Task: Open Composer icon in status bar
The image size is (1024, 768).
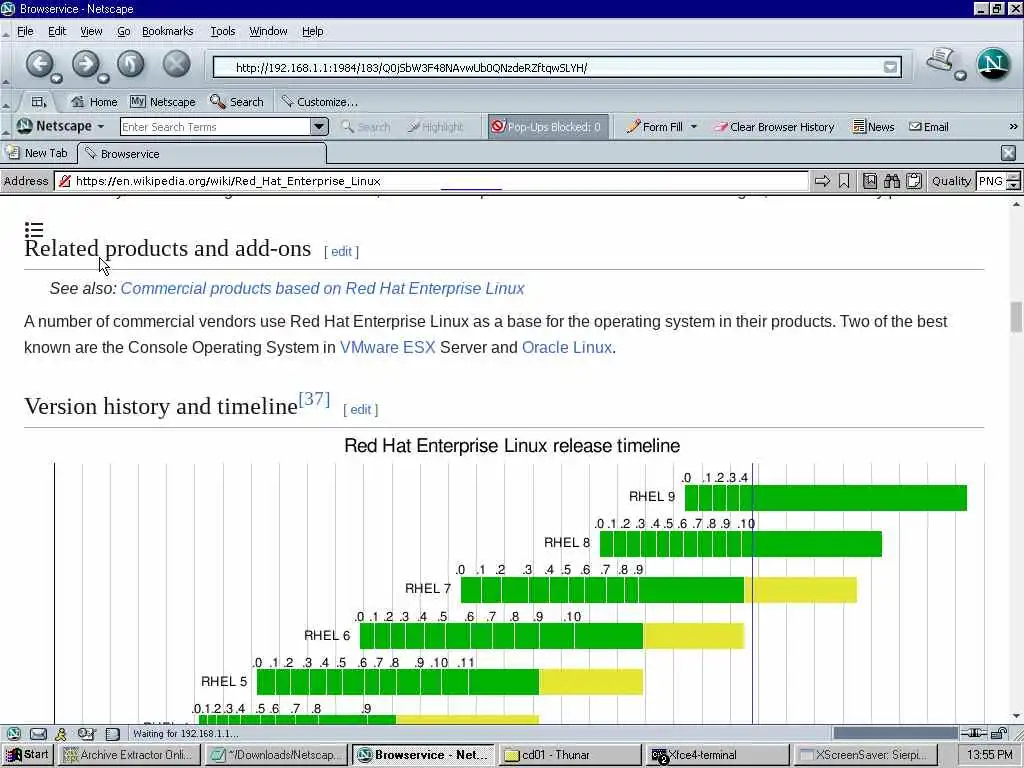Action: point(86,733)
